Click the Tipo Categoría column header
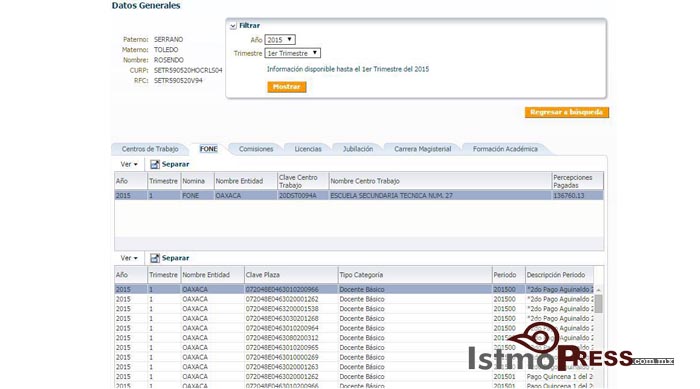The image size is (700, 389). coord(414,275)
